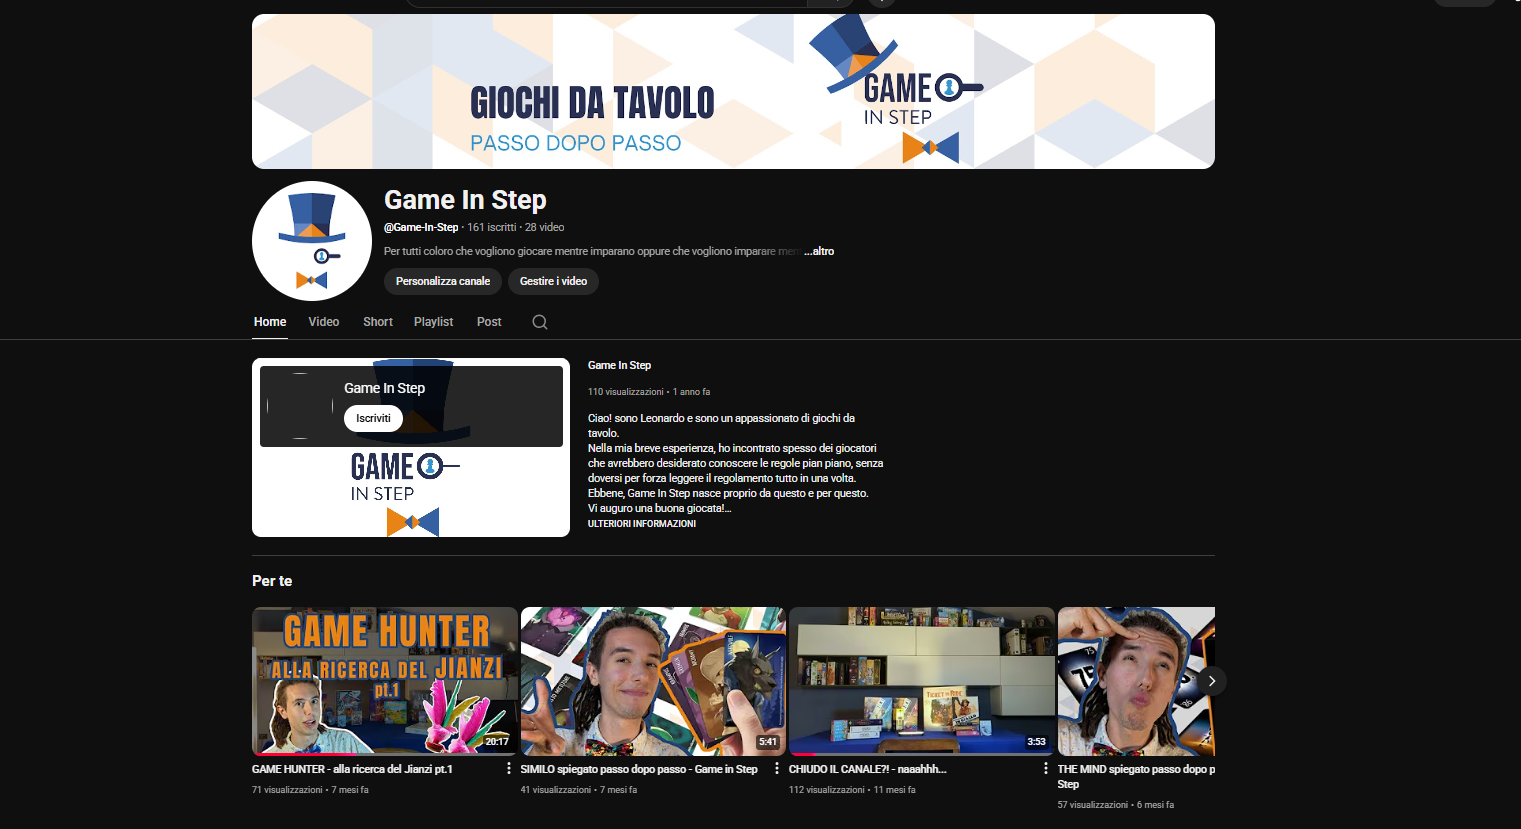Click the "Gestire i video" button
The height and width of the screenshot is (829, 1521).
pos(553,282)
